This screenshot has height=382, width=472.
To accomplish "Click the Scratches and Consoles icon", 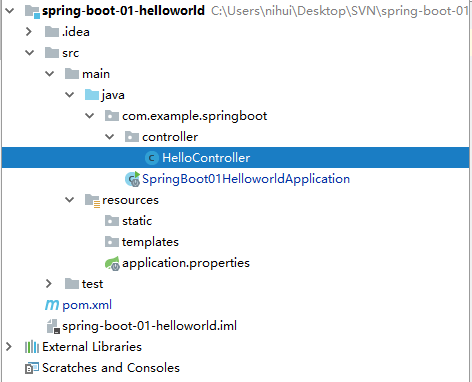I will coord(32,368).
